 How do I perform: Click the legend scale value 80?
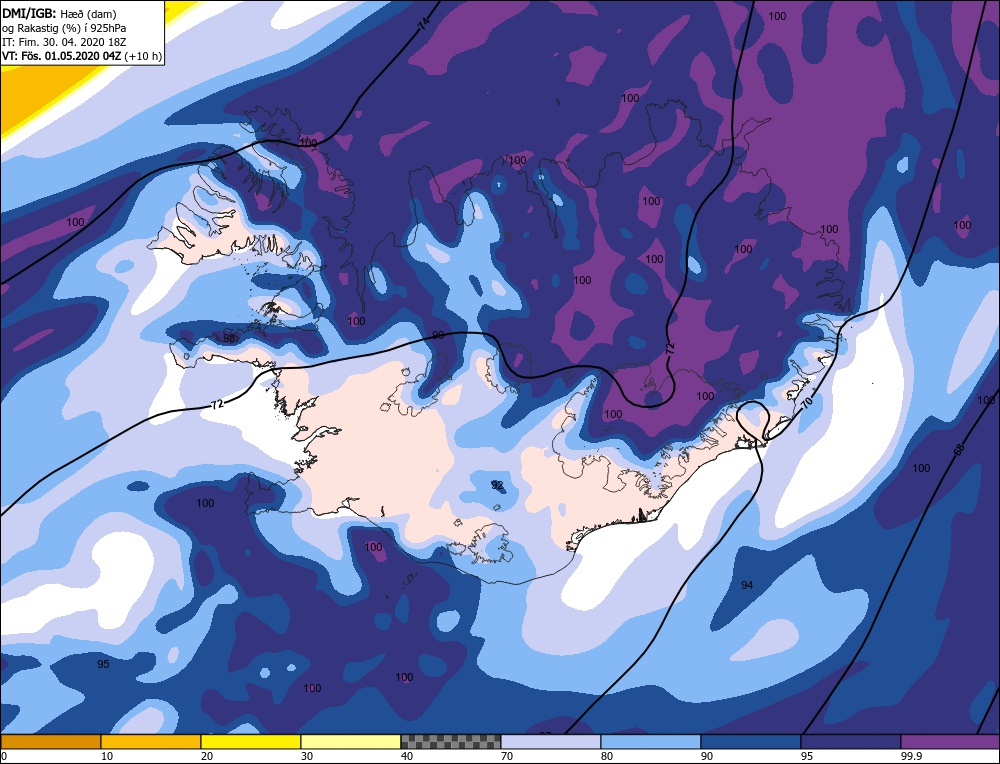607,756
